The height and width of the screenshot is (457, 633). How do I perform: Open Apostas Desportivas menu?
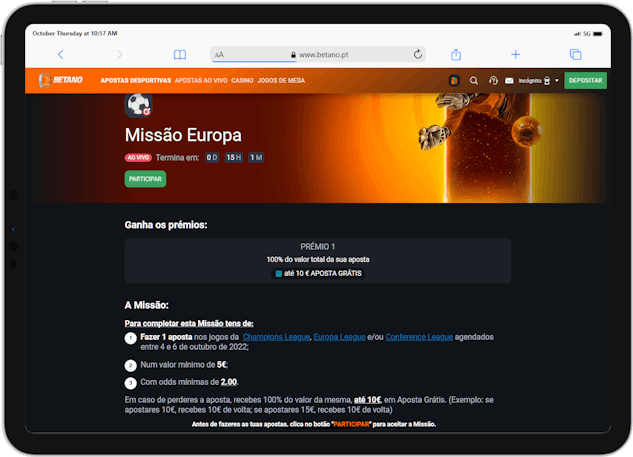click(x=136, y=80)
